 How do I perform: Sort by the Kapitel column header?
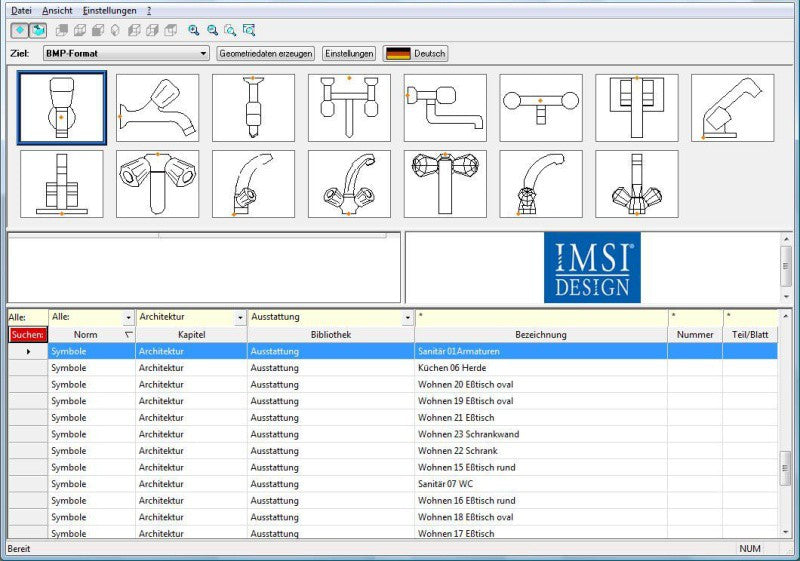[192, 335]
